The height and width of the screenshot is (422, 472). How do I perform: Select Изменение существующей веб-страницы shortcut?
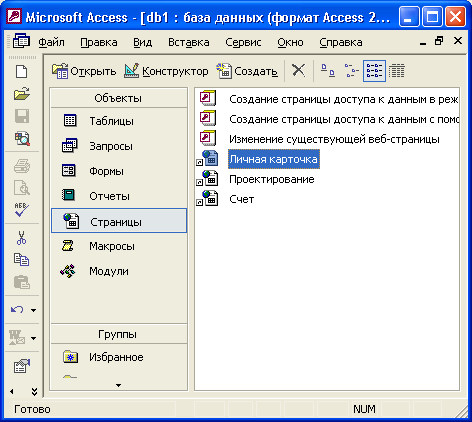(334, 139)
